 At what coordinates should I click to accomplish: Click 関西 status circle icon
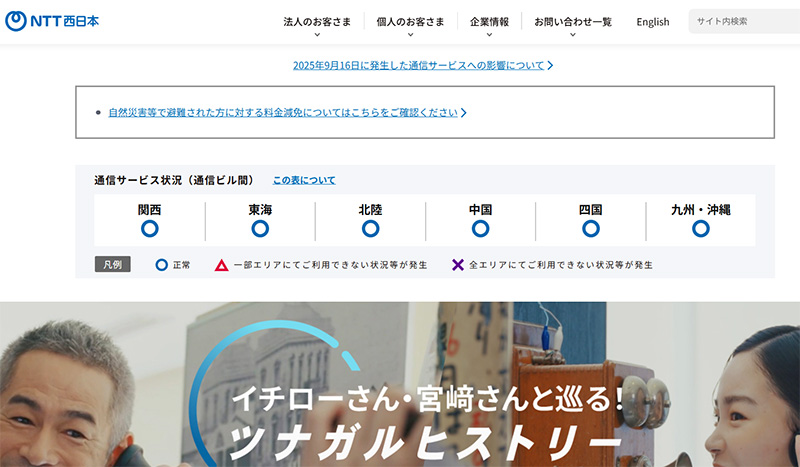point(149,229)
